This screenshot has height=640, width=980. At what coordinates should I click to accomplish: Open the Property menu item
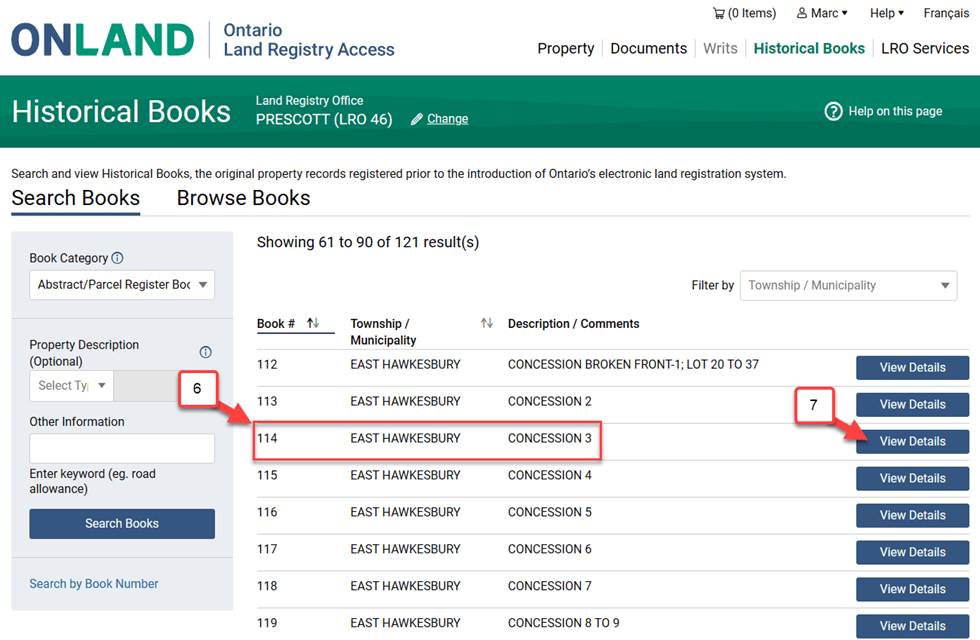(x=565, y=48)
